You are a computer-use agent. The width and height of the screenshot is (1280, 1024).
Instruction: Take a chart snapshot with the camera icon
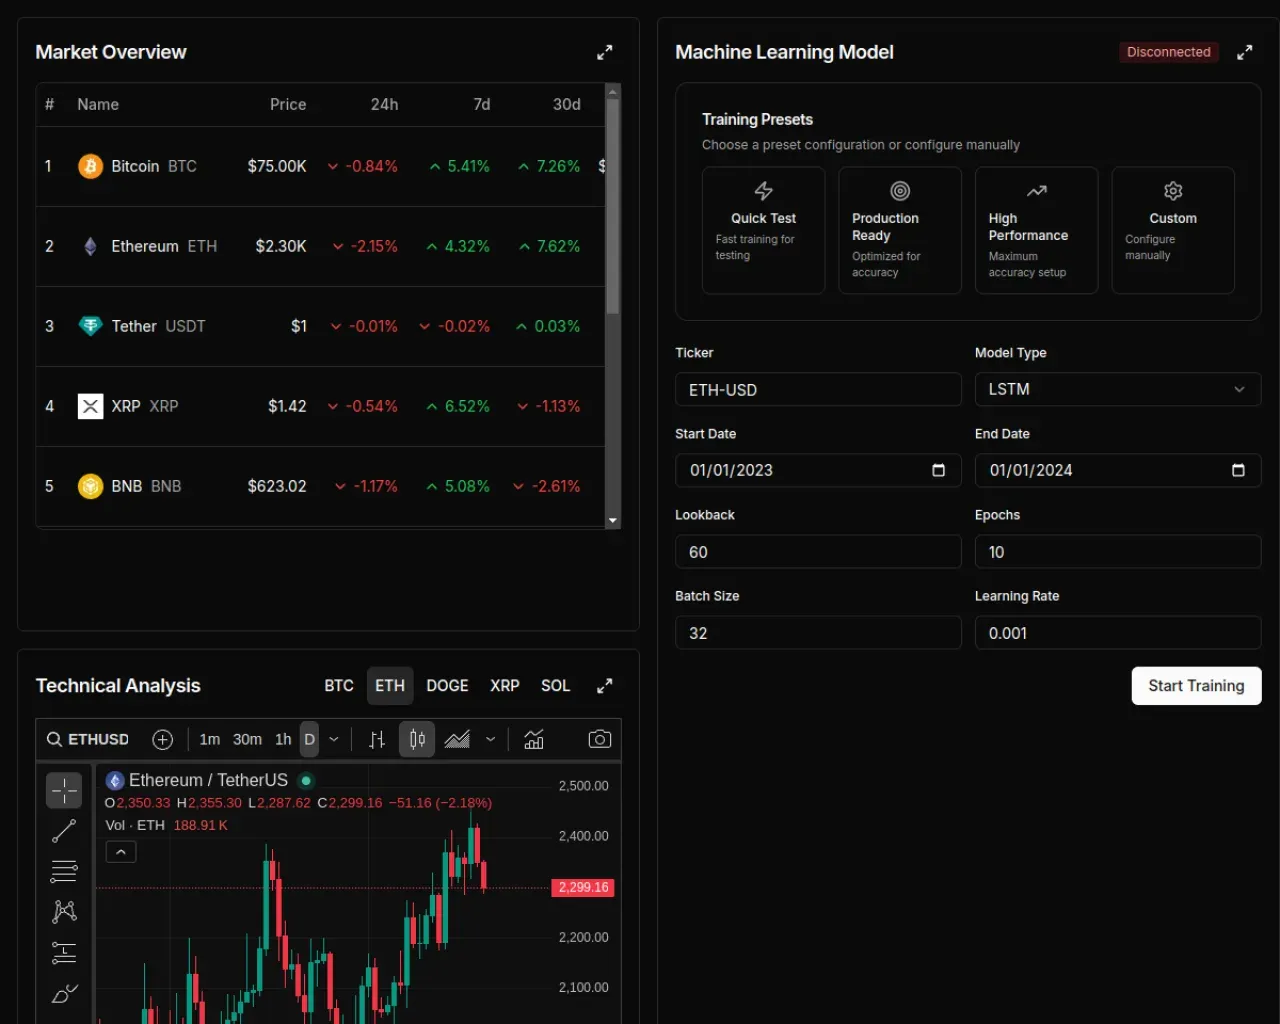[599, 739]
